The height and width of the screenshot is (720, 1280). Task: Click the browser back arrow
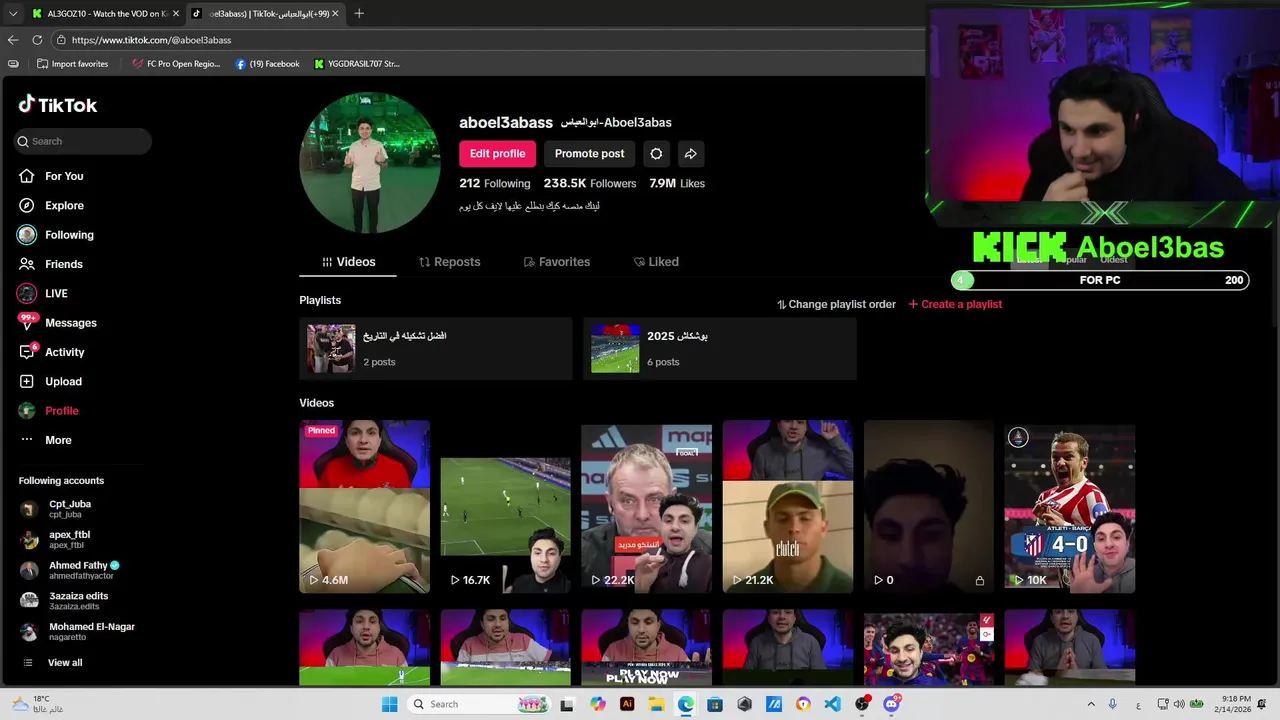13,40
